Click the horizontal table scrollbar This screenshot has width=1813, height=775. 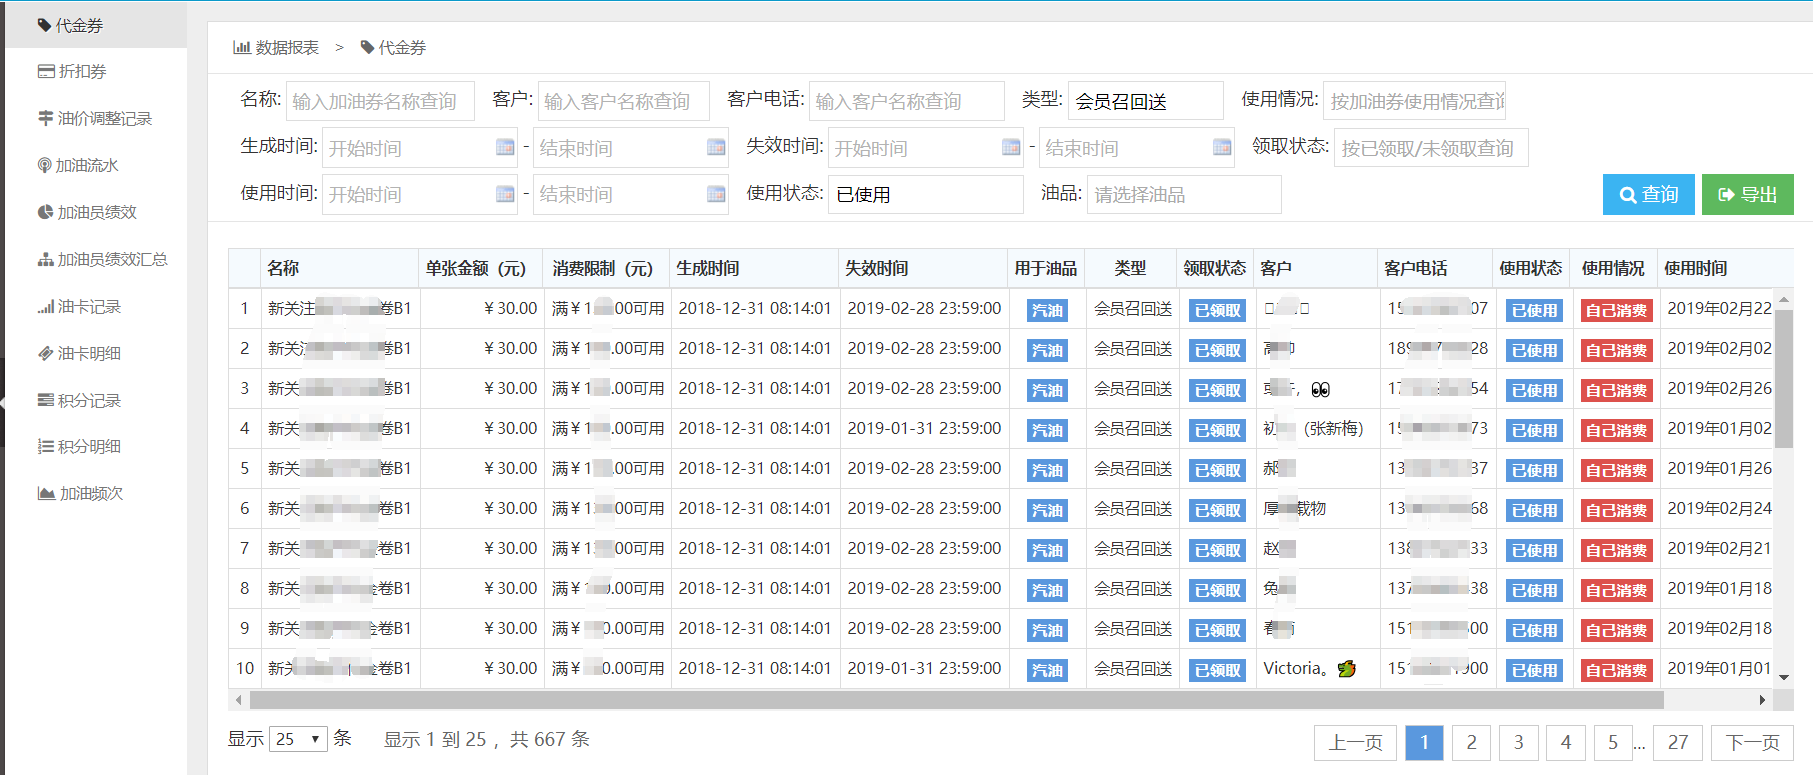pos(955,700)
